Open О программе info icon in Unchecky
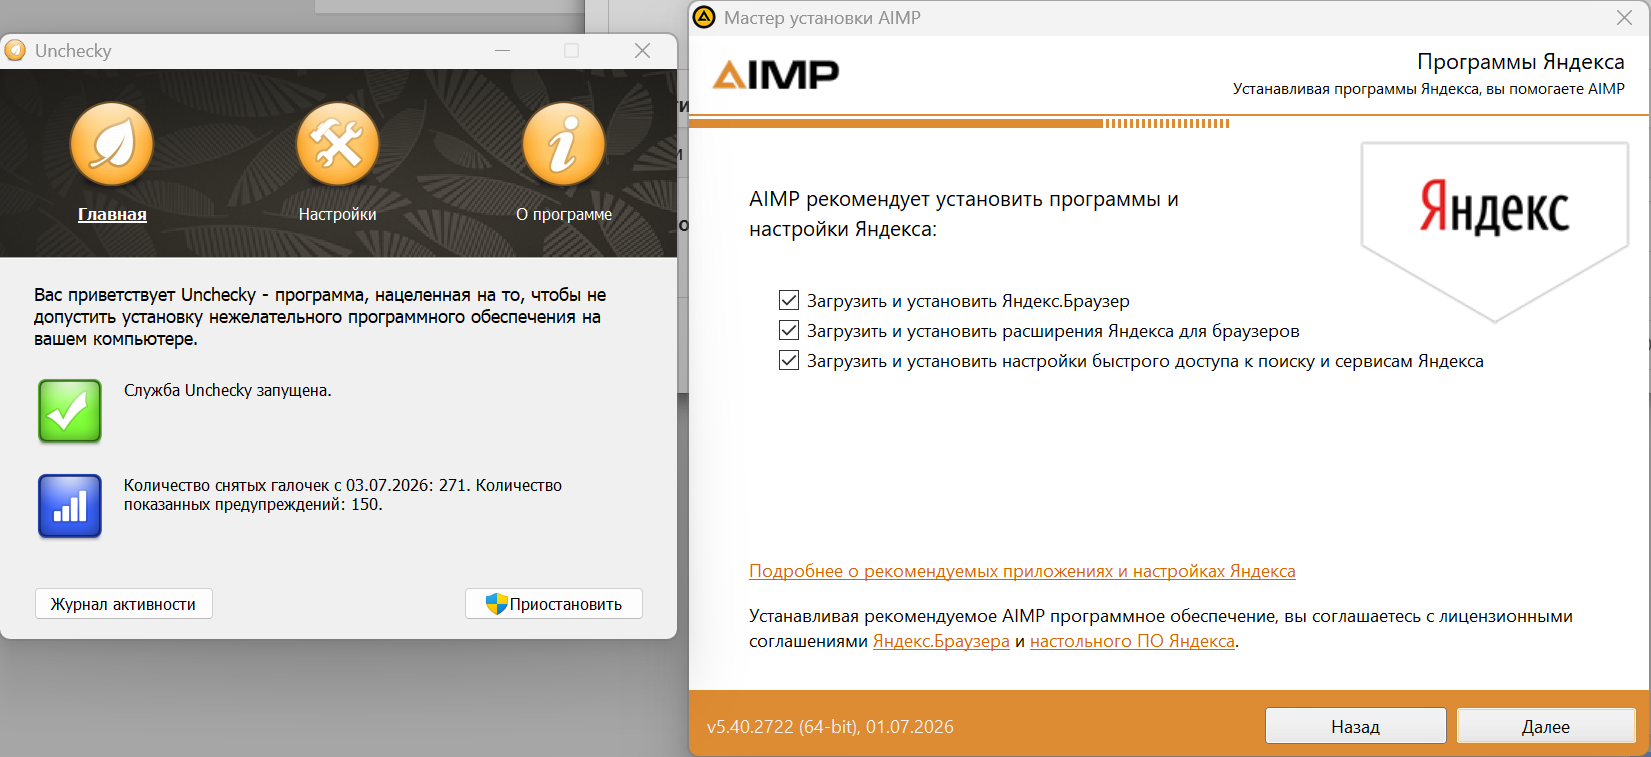 tap(564, 144)
